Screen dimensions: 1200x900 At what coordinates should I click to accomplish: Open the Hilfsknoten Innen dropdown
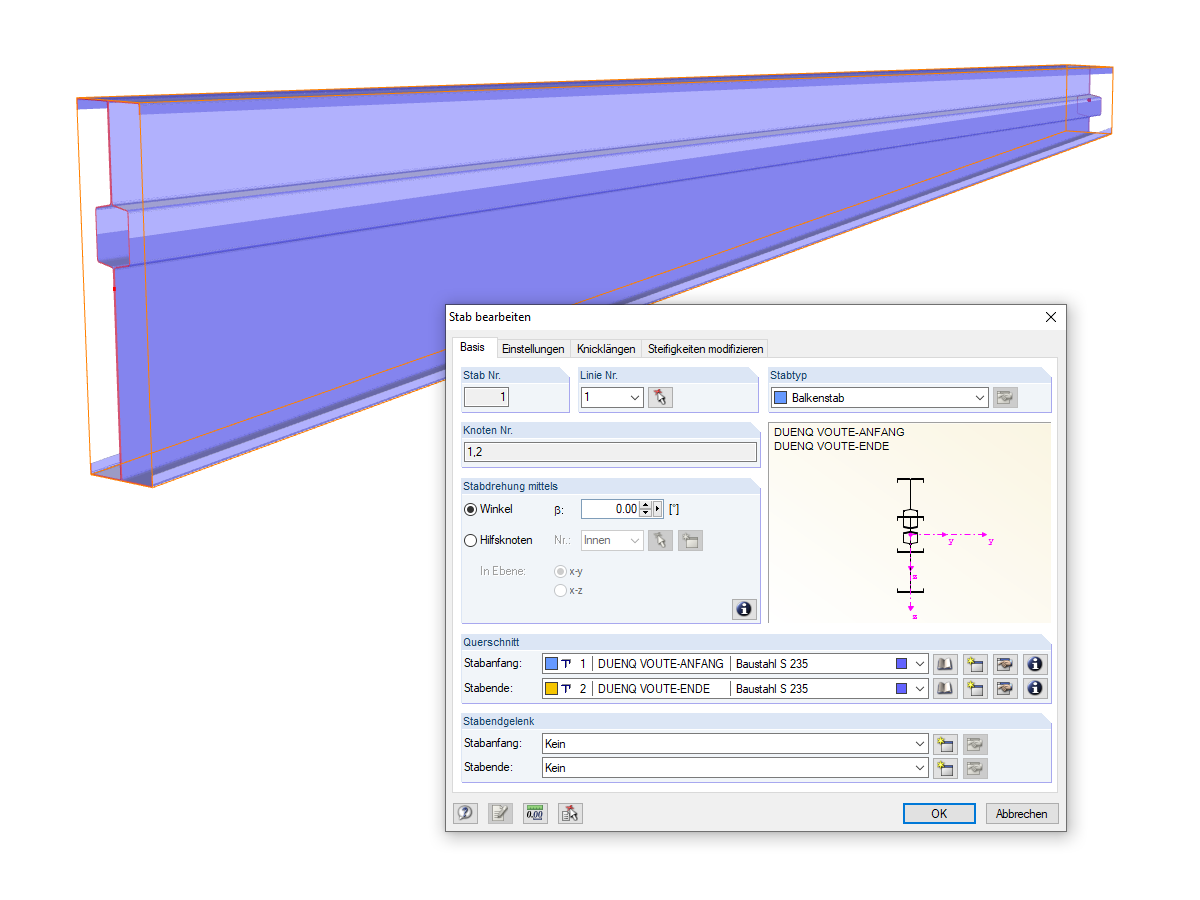pos(635,540)
